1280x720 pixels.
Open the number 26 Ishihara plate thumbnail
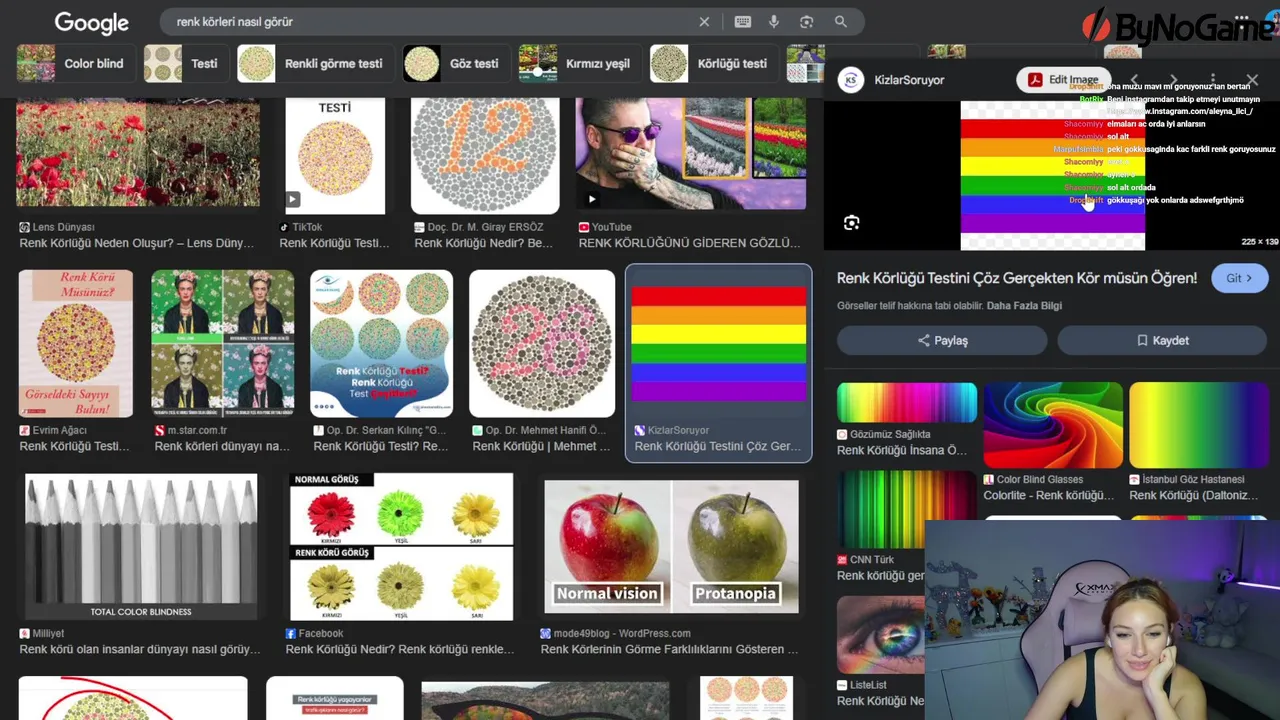click(542, 343)
